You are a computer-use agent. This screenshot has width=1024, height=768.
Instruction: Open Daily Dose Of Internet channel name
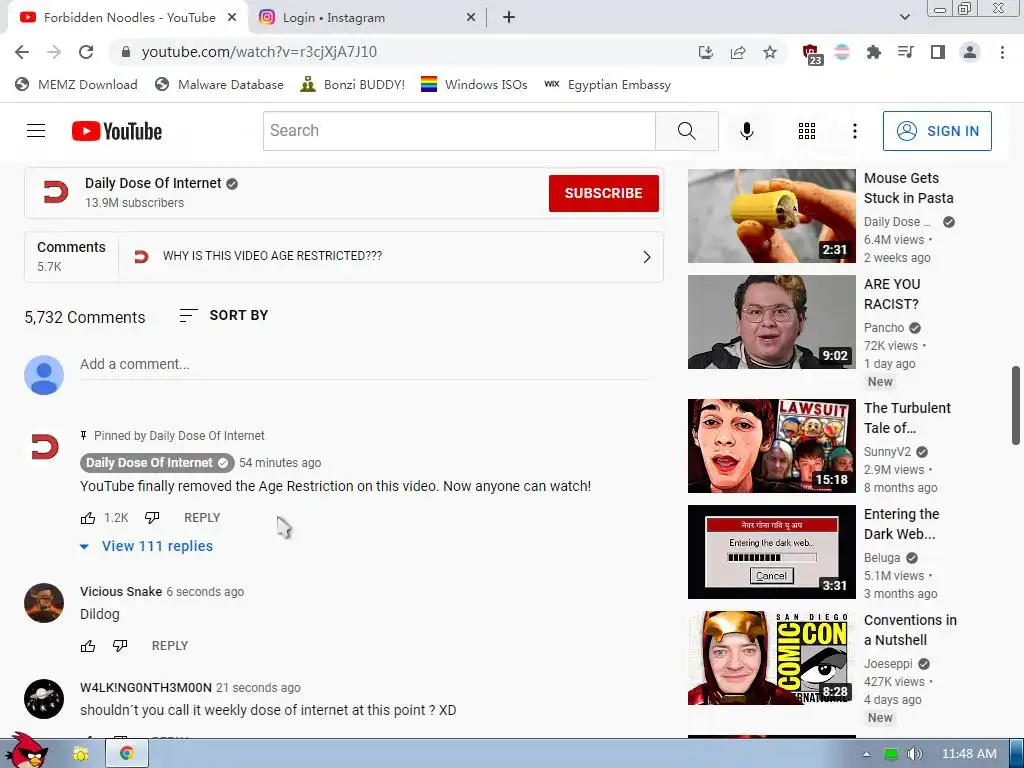(x=153, y=184)
